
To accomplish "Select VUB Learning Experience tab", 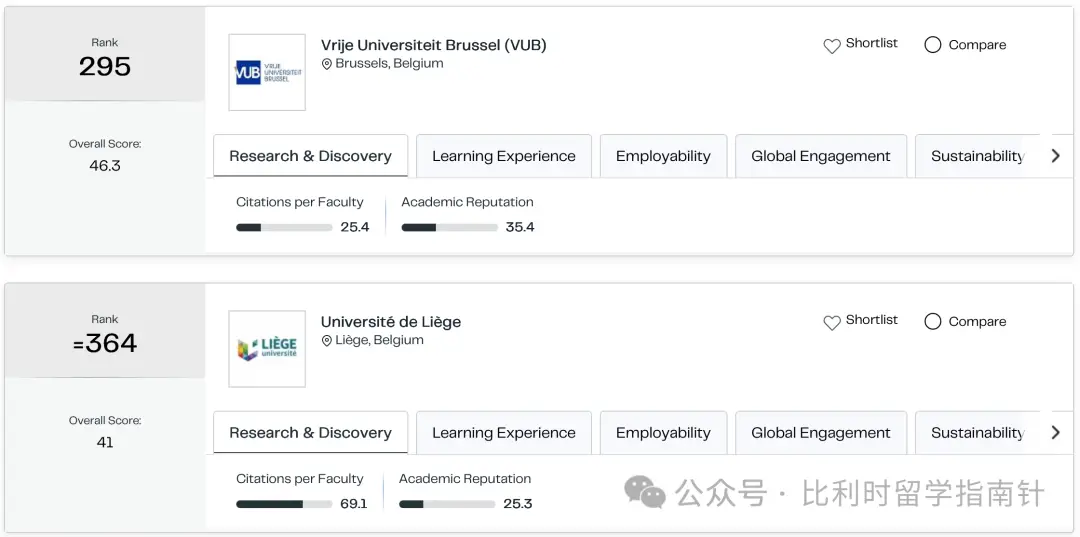I will click(504, 156).
